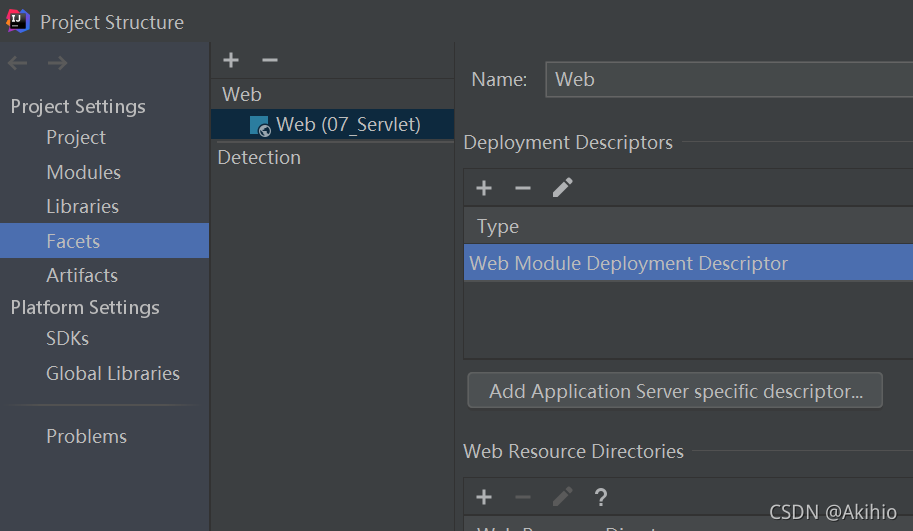
Task: View the Problems list
Action: tap(86, 436)
